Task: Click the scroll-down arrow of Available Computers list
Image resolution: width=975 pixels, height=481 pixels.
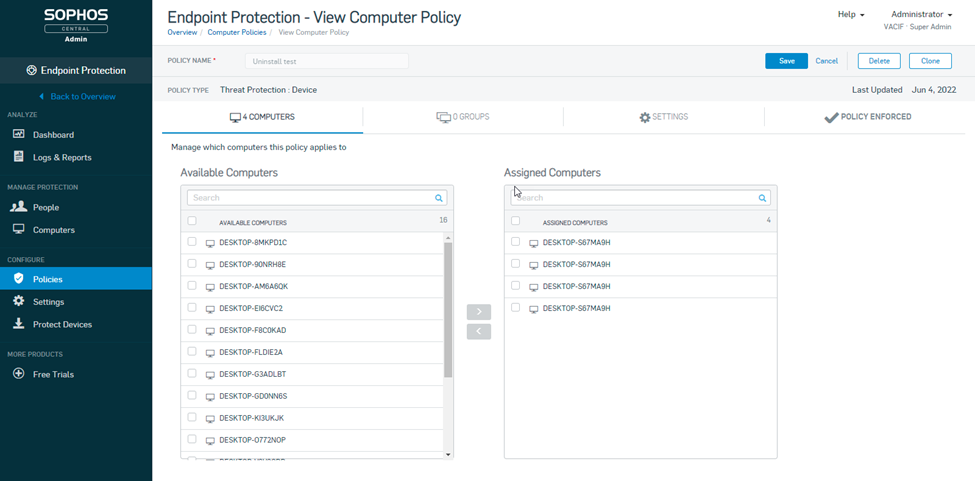Action: 448,454
